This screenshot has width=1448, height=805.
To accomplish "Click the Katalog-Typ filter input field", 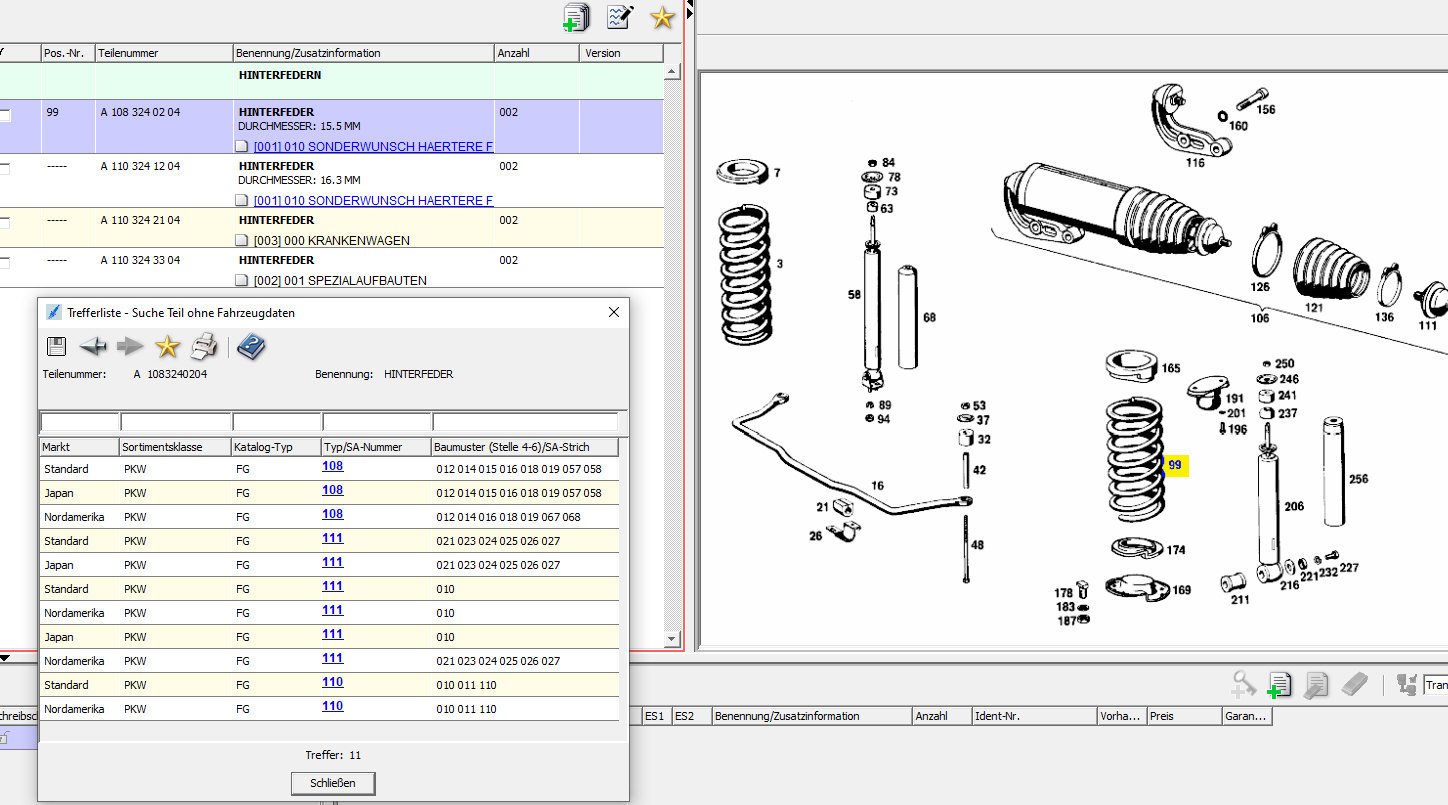I will pos(277,422).
